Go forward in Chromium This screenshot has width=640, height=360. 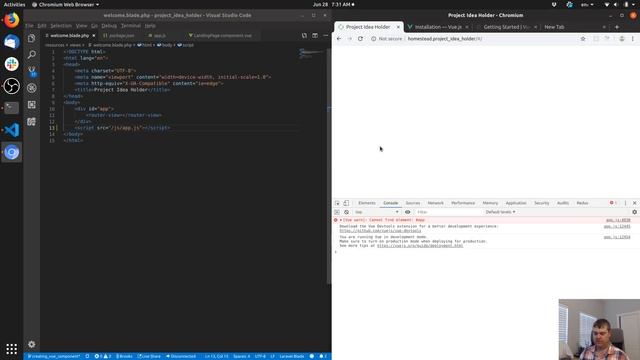point(349,39)
